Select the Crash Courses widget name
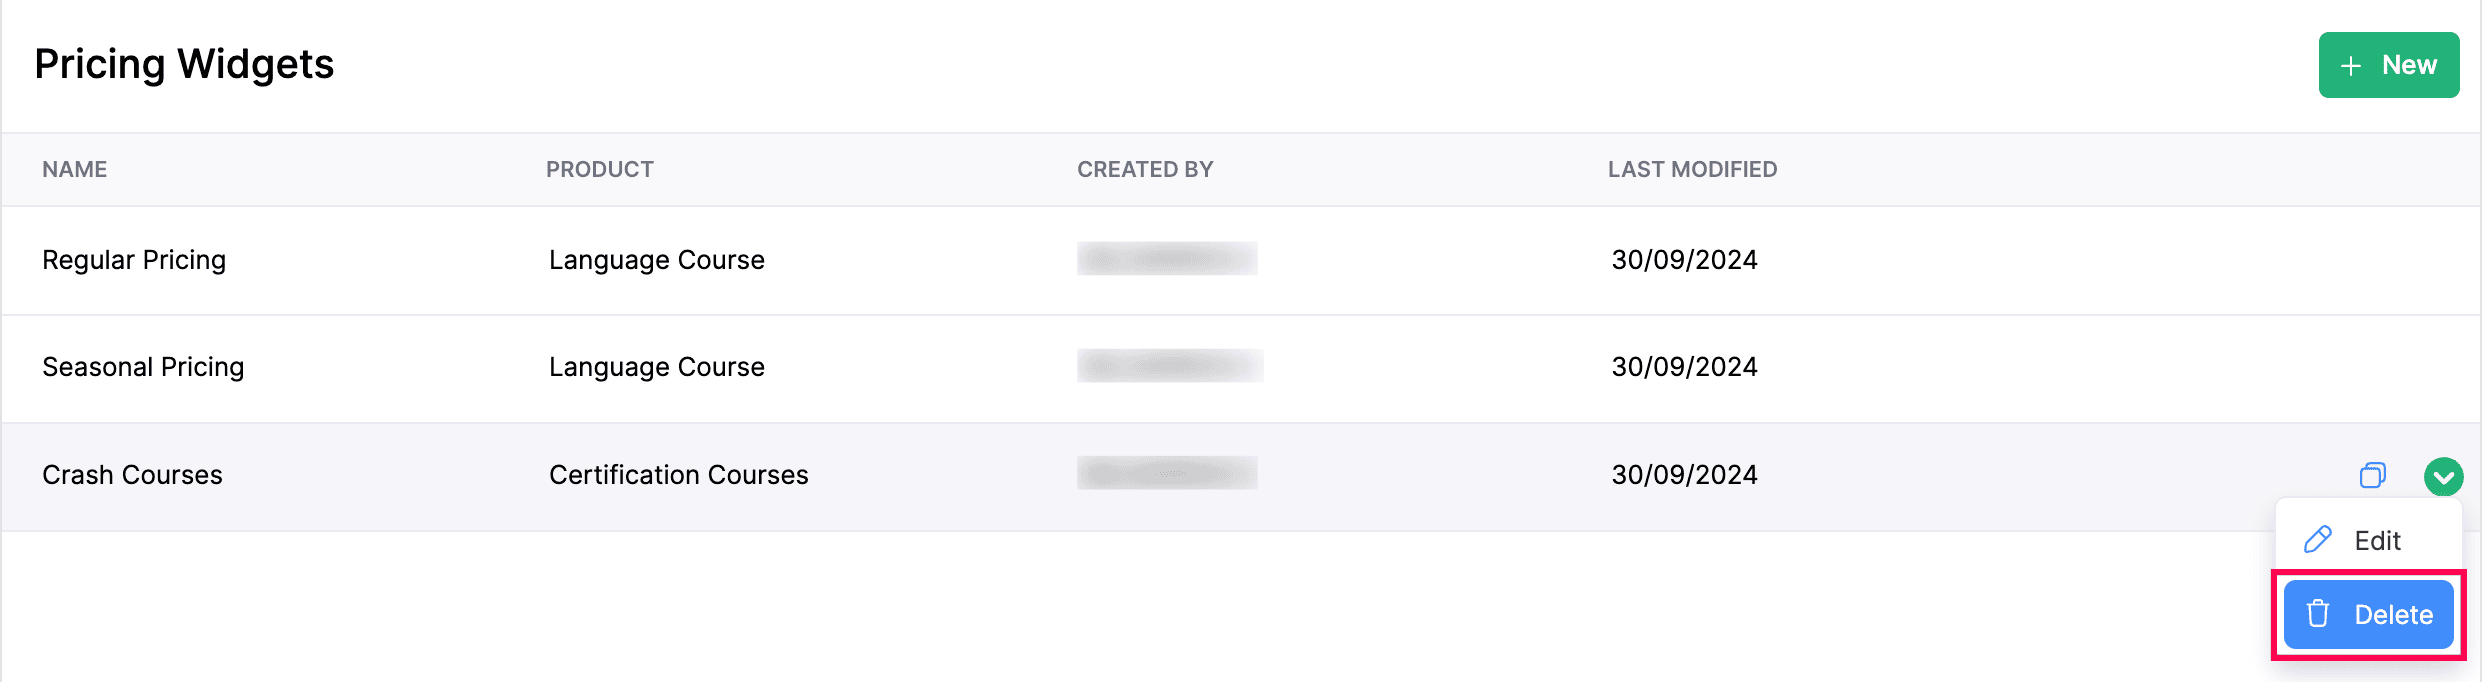 (132, 475)
